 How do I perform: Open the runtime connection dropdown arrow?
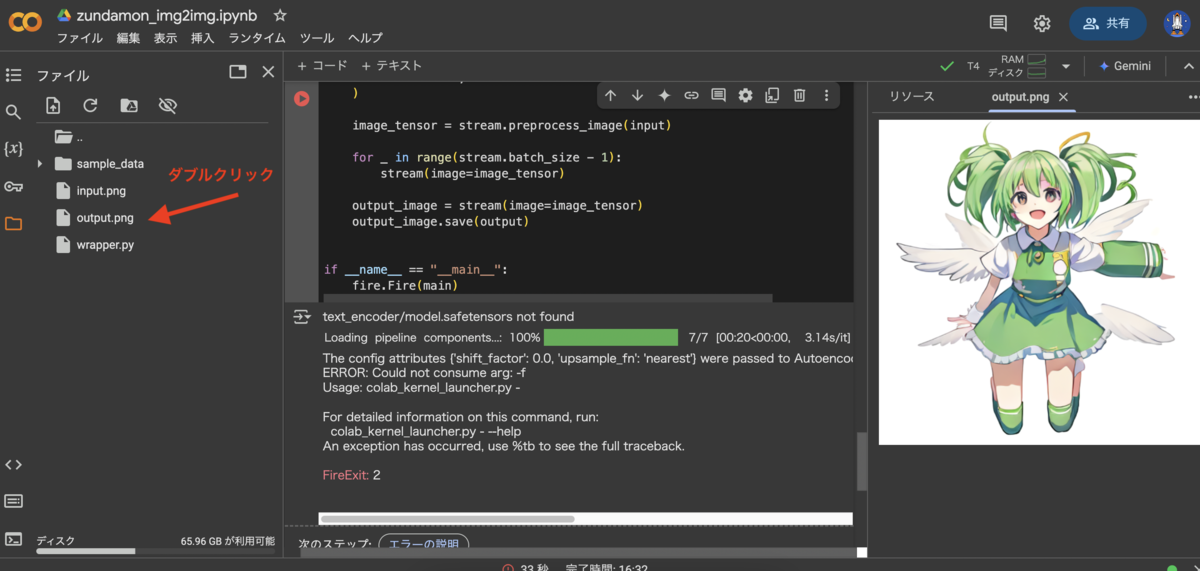point(1066,66)
